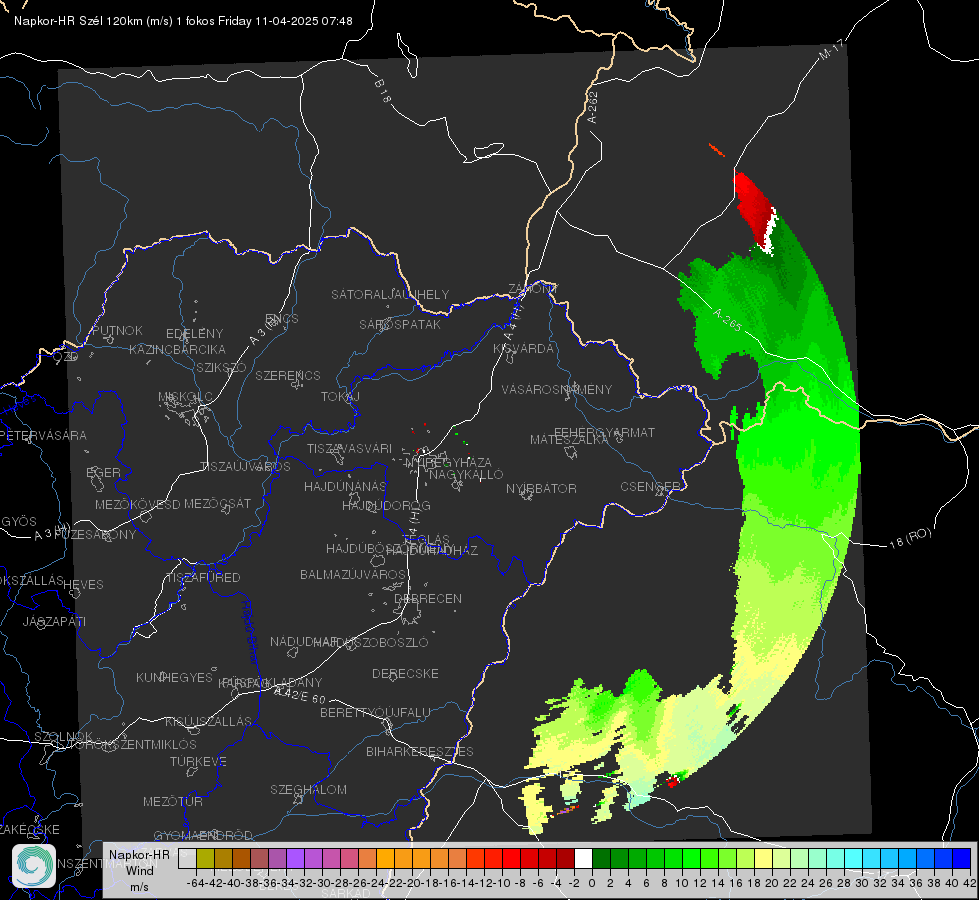
Task: Pick the dark blue swatch at legend's end
Action: pos(962,859)
